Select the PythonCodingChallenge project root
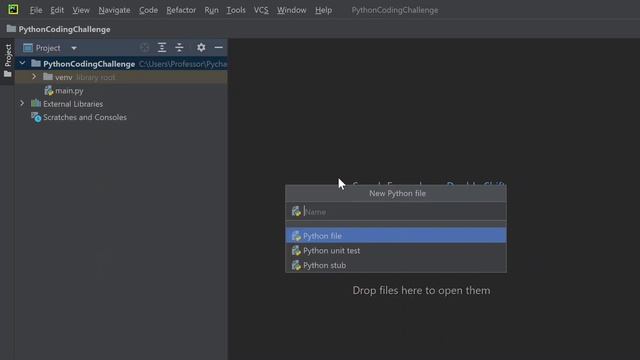 click(x=89, y=64)
